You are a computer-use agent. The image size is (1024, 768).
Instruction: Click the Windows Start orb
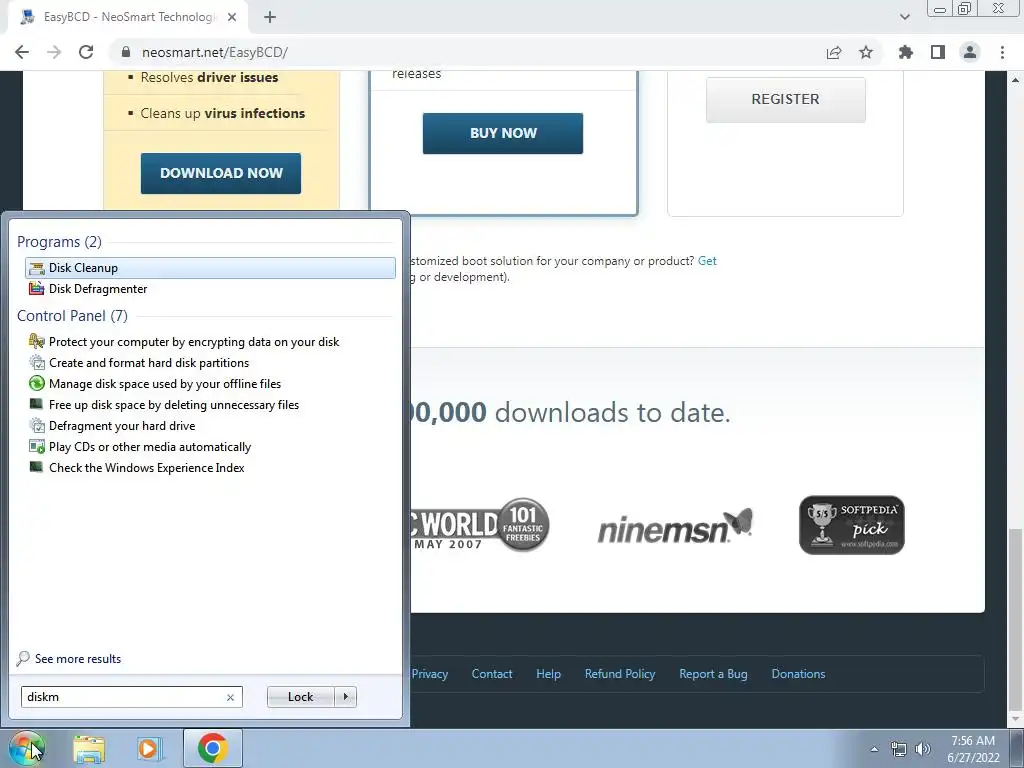[x=27, y=748]
